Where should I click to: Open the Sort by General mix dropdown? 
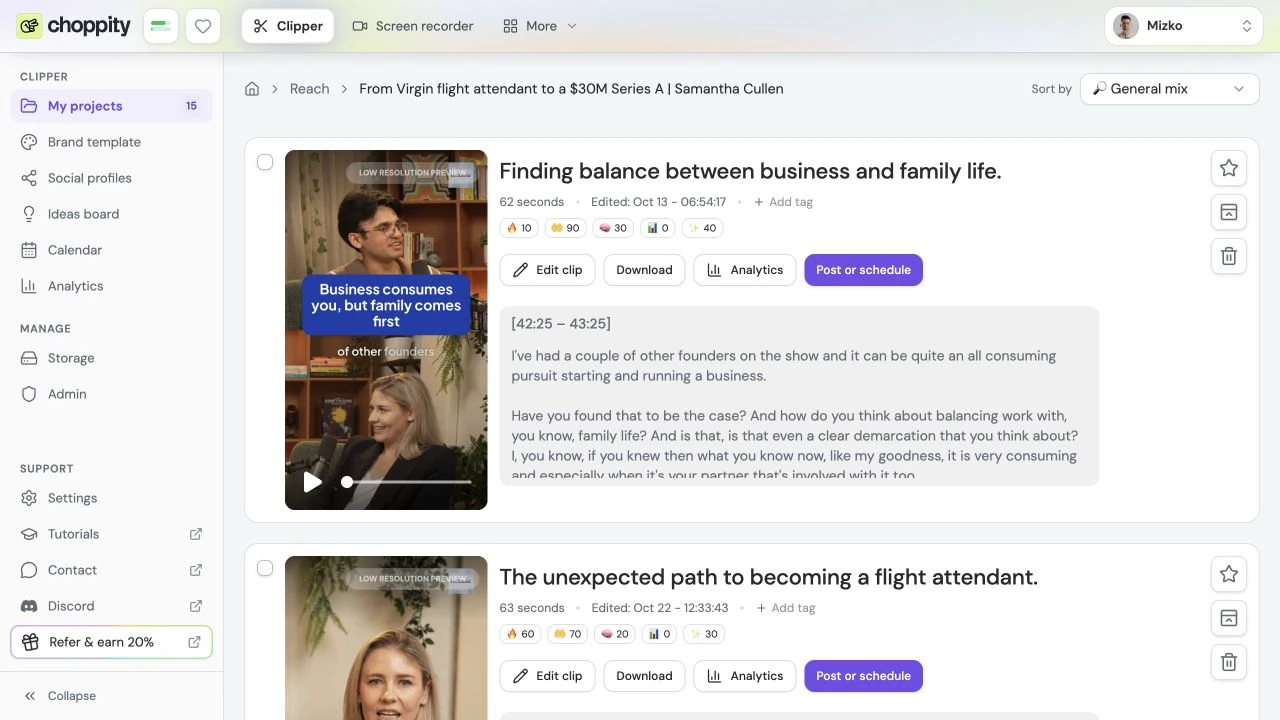coord(1169,89)
